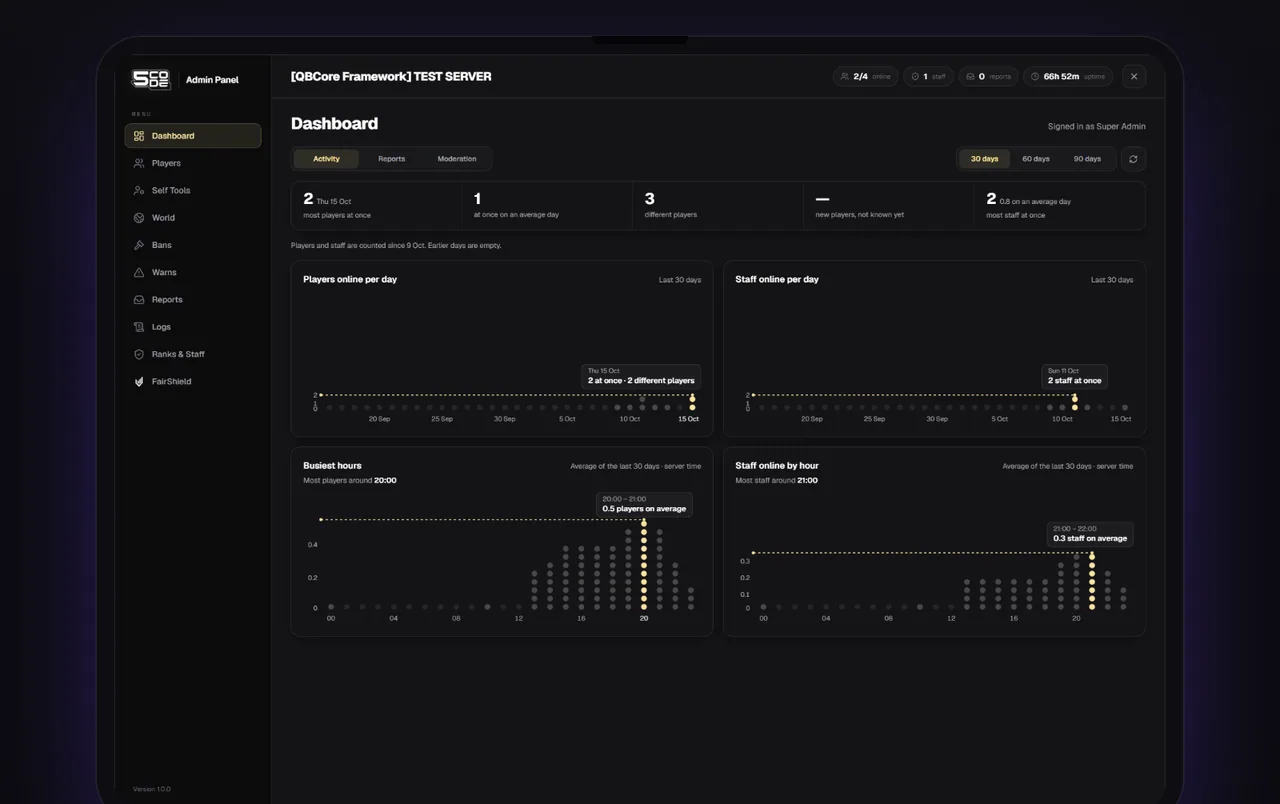
Task: Click the "[QBCore Framework] TEST SERVER" title
Action: coord(391,76)
